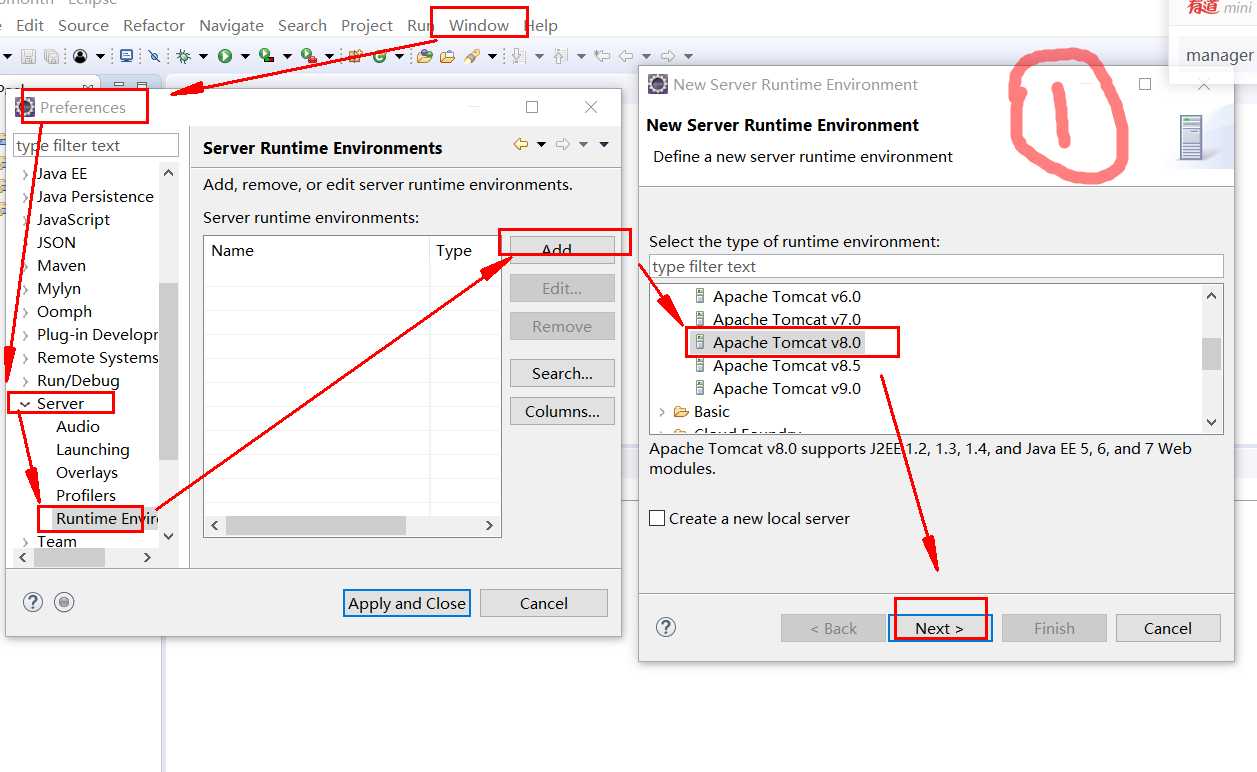Click the Next Annotation arrow icon
The image size is (1257, 772).
coord(518,56)
